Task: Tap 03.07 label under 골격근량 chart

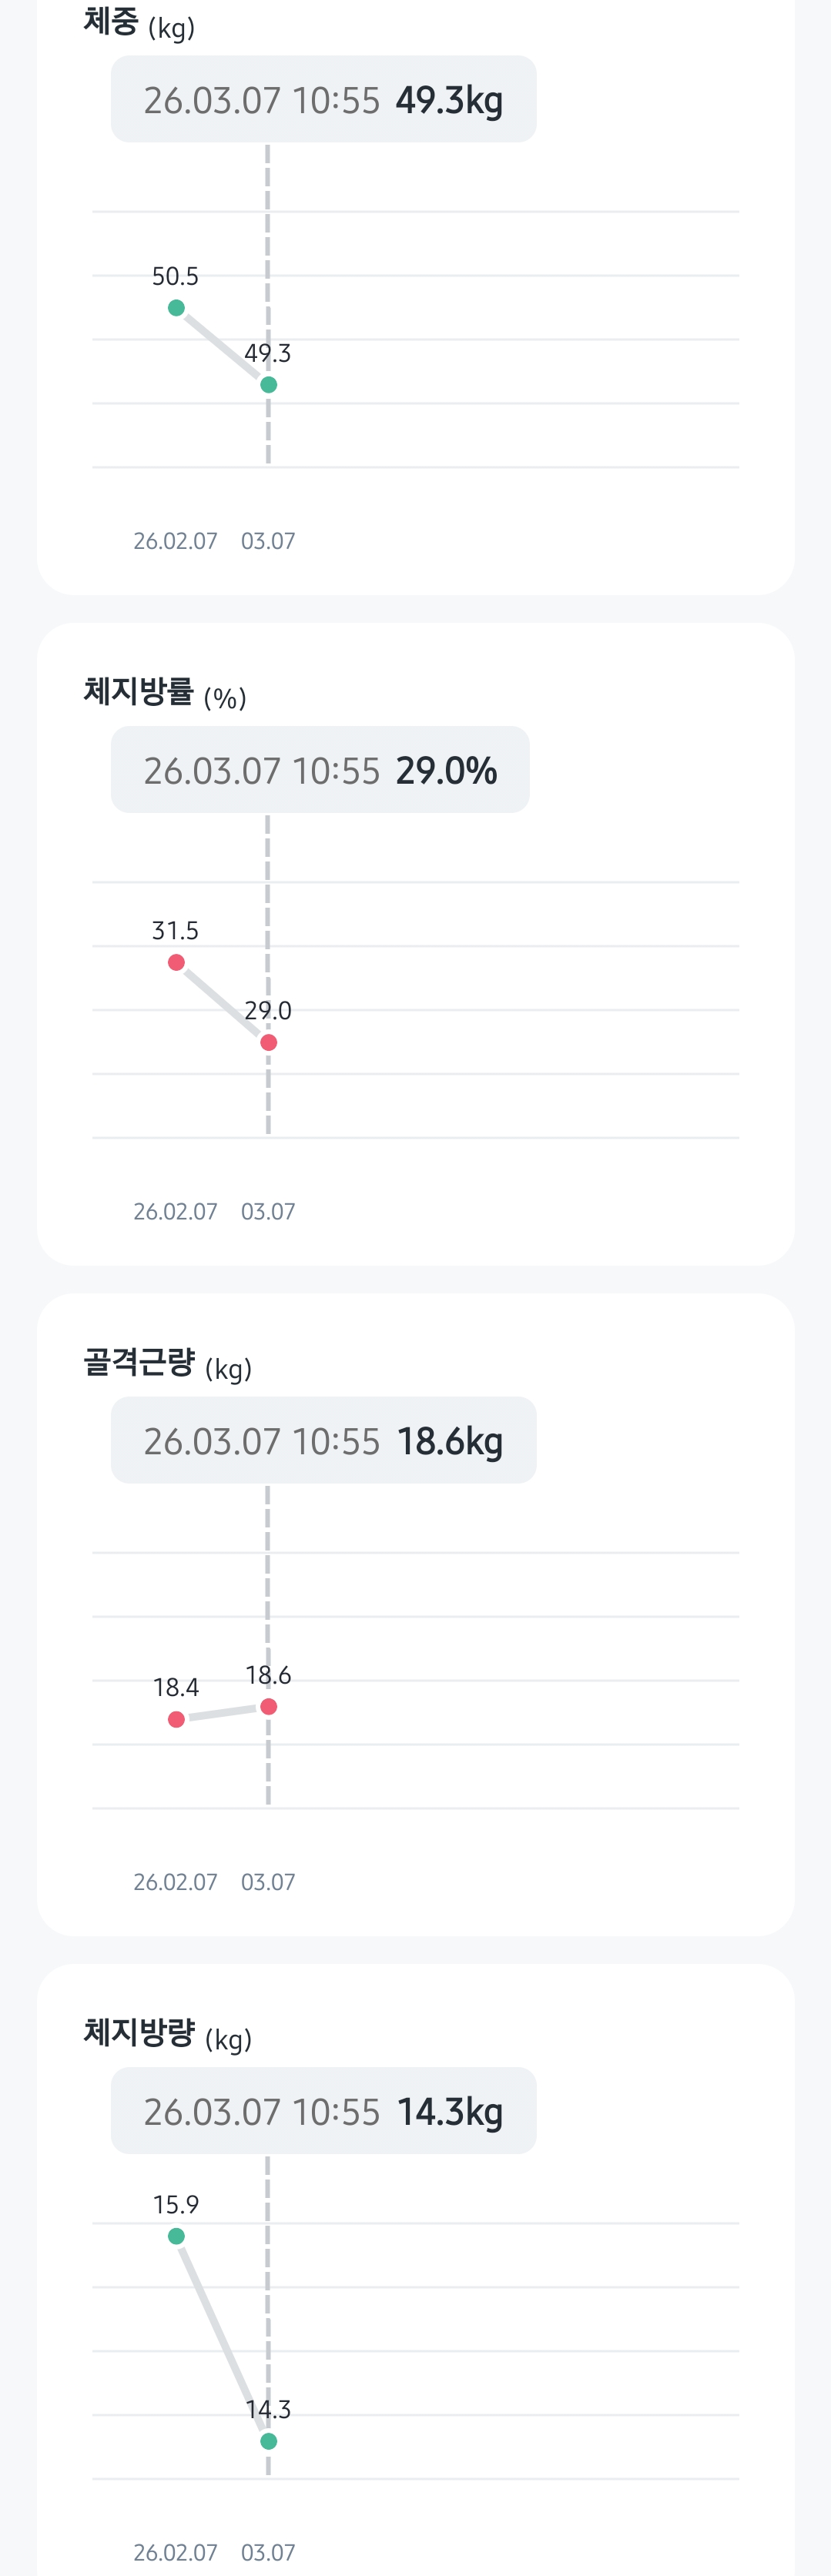Action: [x=268, y=1882]
